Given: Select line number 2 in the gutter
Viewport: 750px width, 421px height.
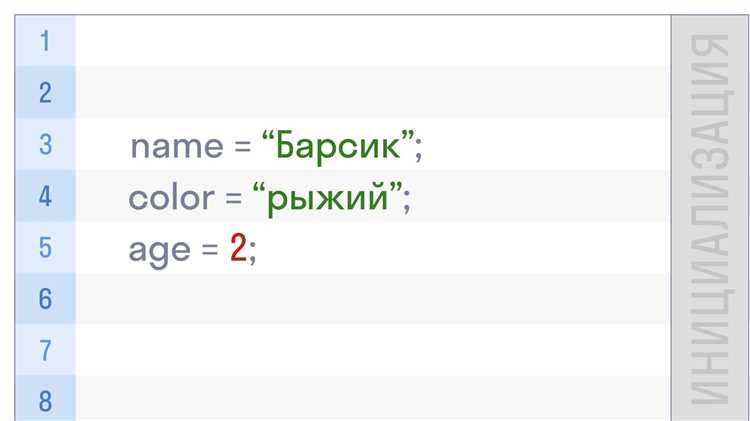Looking at the screenshot, I should click(x=45, y=92).
